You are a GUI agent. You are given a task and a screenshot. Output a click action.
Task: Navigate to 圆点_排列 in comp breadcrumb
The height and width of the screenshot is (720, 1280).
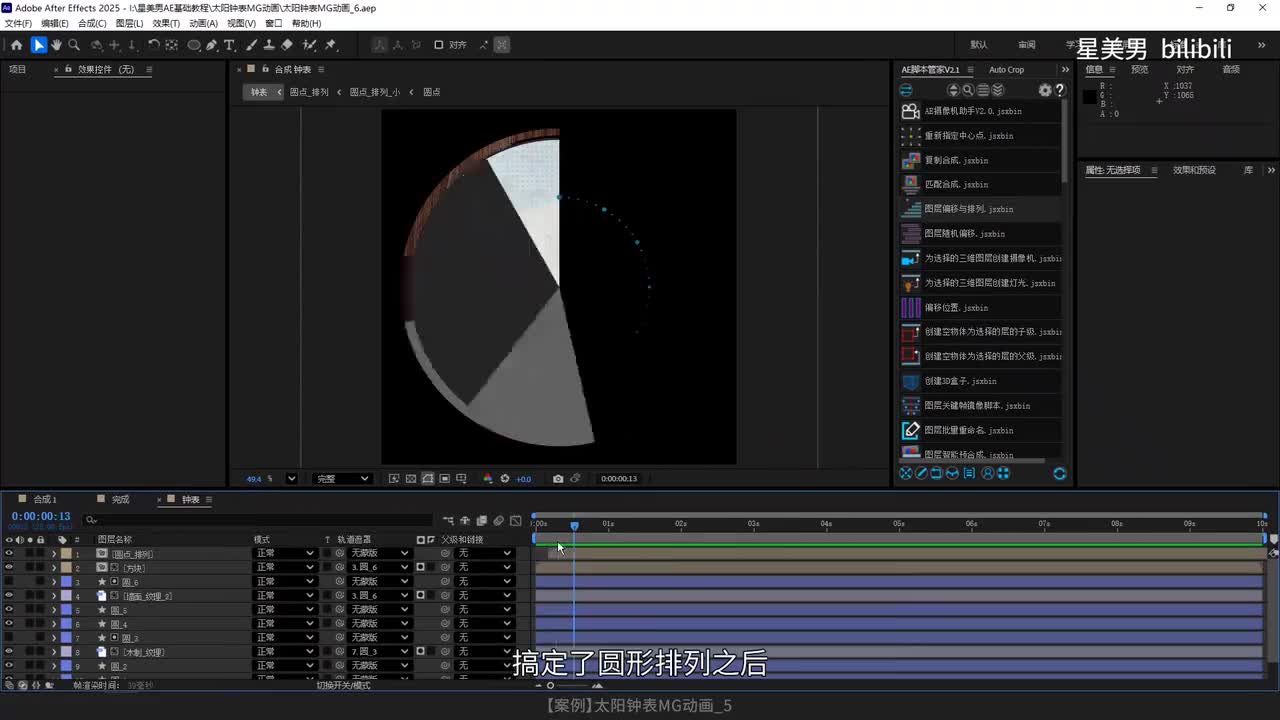pyautogui.click(x=309, y=92)
